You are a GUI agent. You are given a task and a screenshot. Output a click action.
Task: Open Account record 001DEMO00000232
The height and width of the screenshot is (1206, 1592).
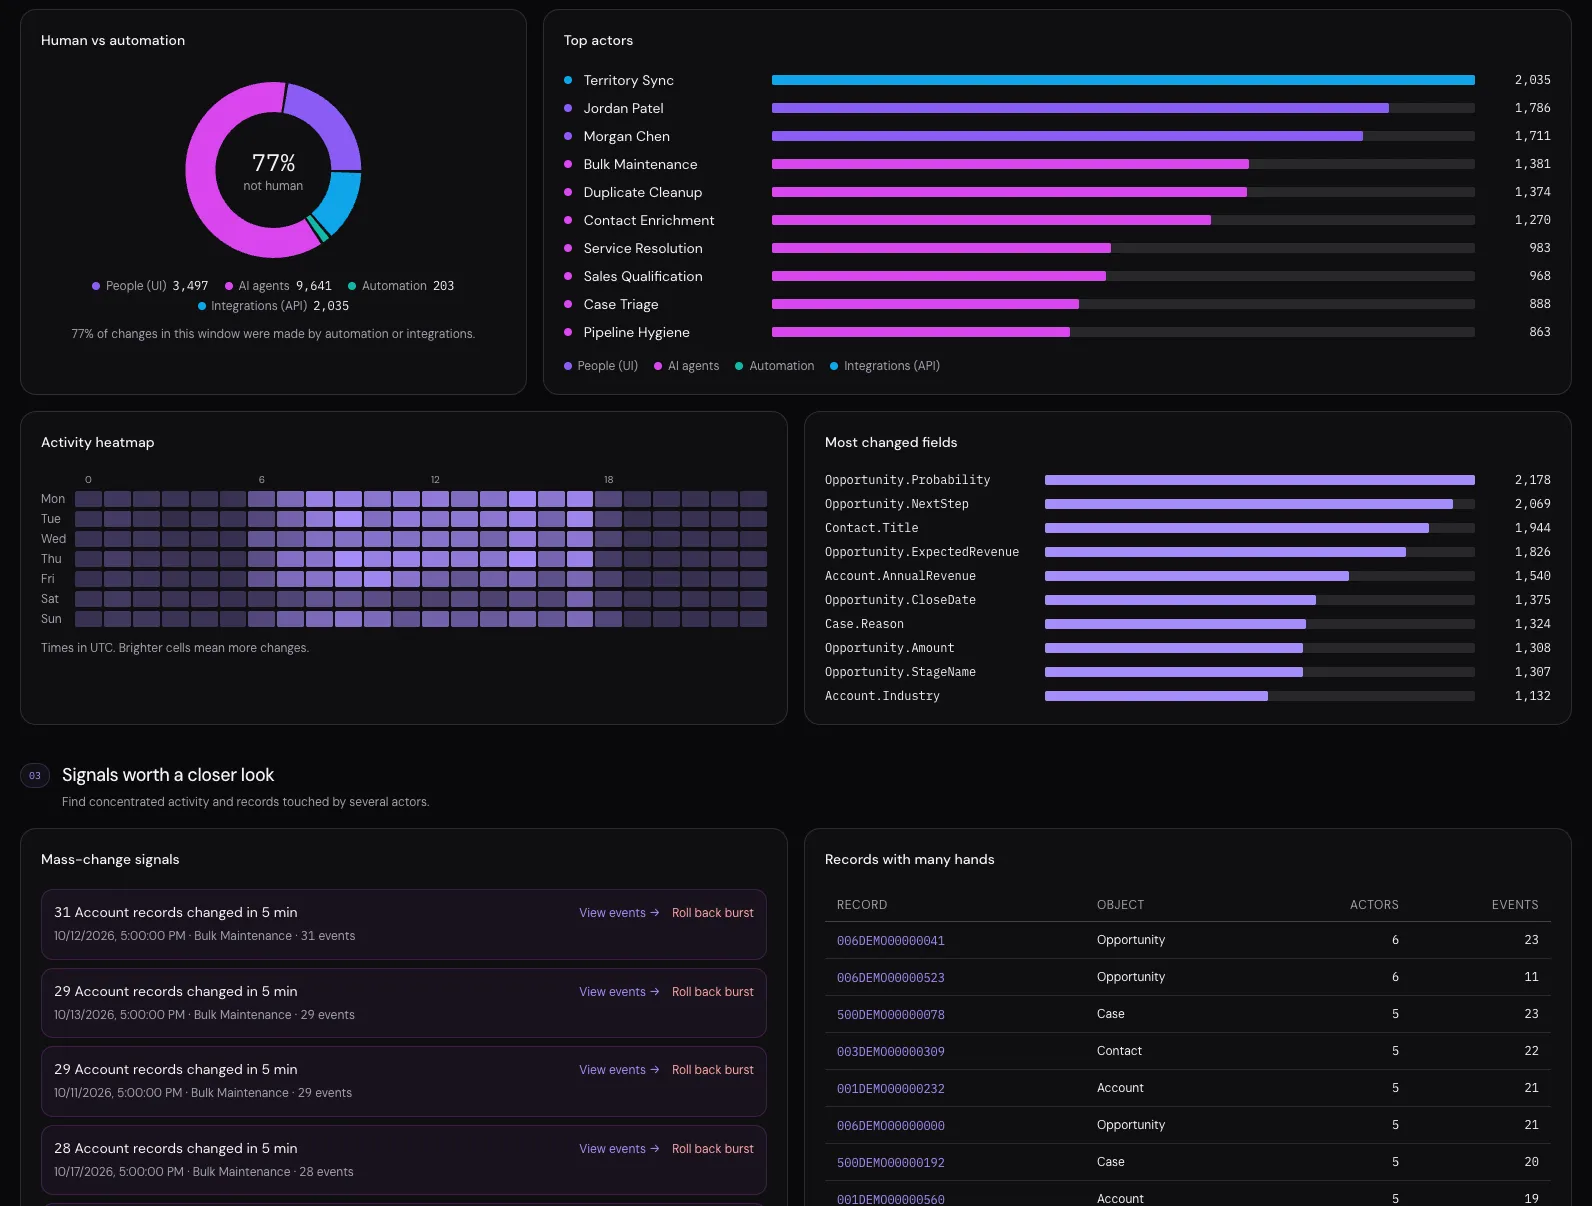[890, 1089]
